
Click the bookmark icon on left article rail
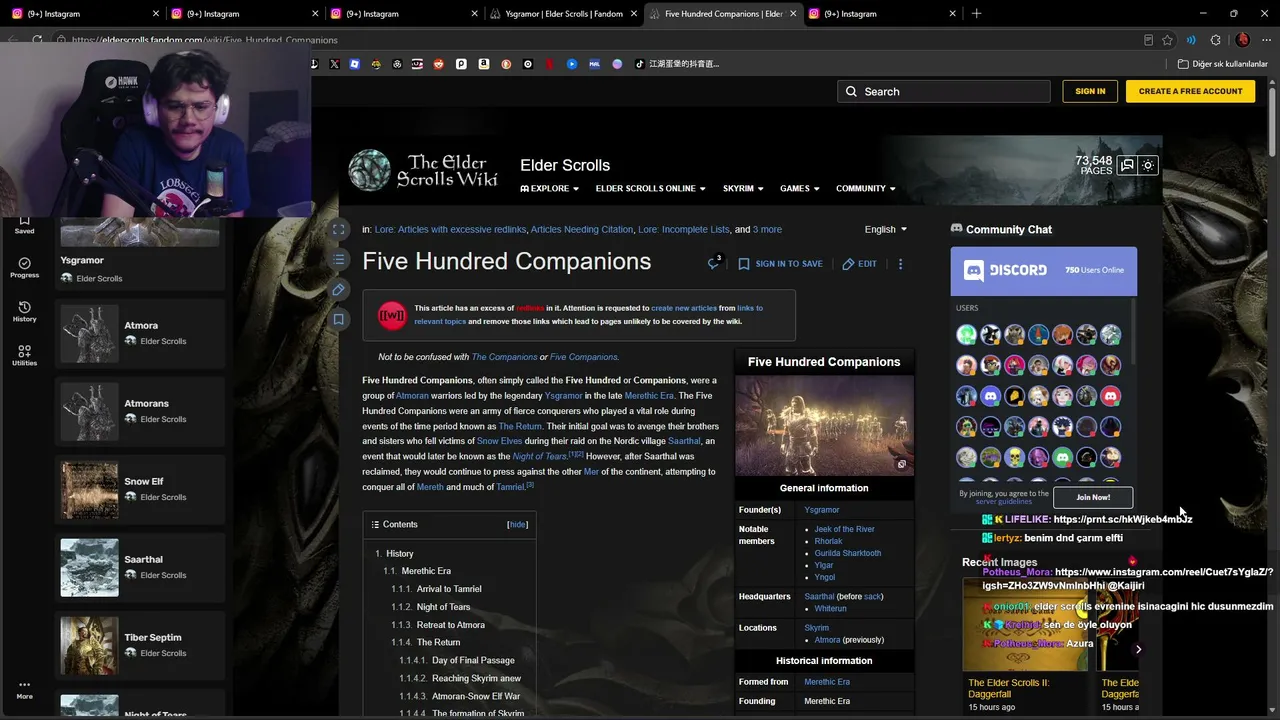click(x=339, y=319)
